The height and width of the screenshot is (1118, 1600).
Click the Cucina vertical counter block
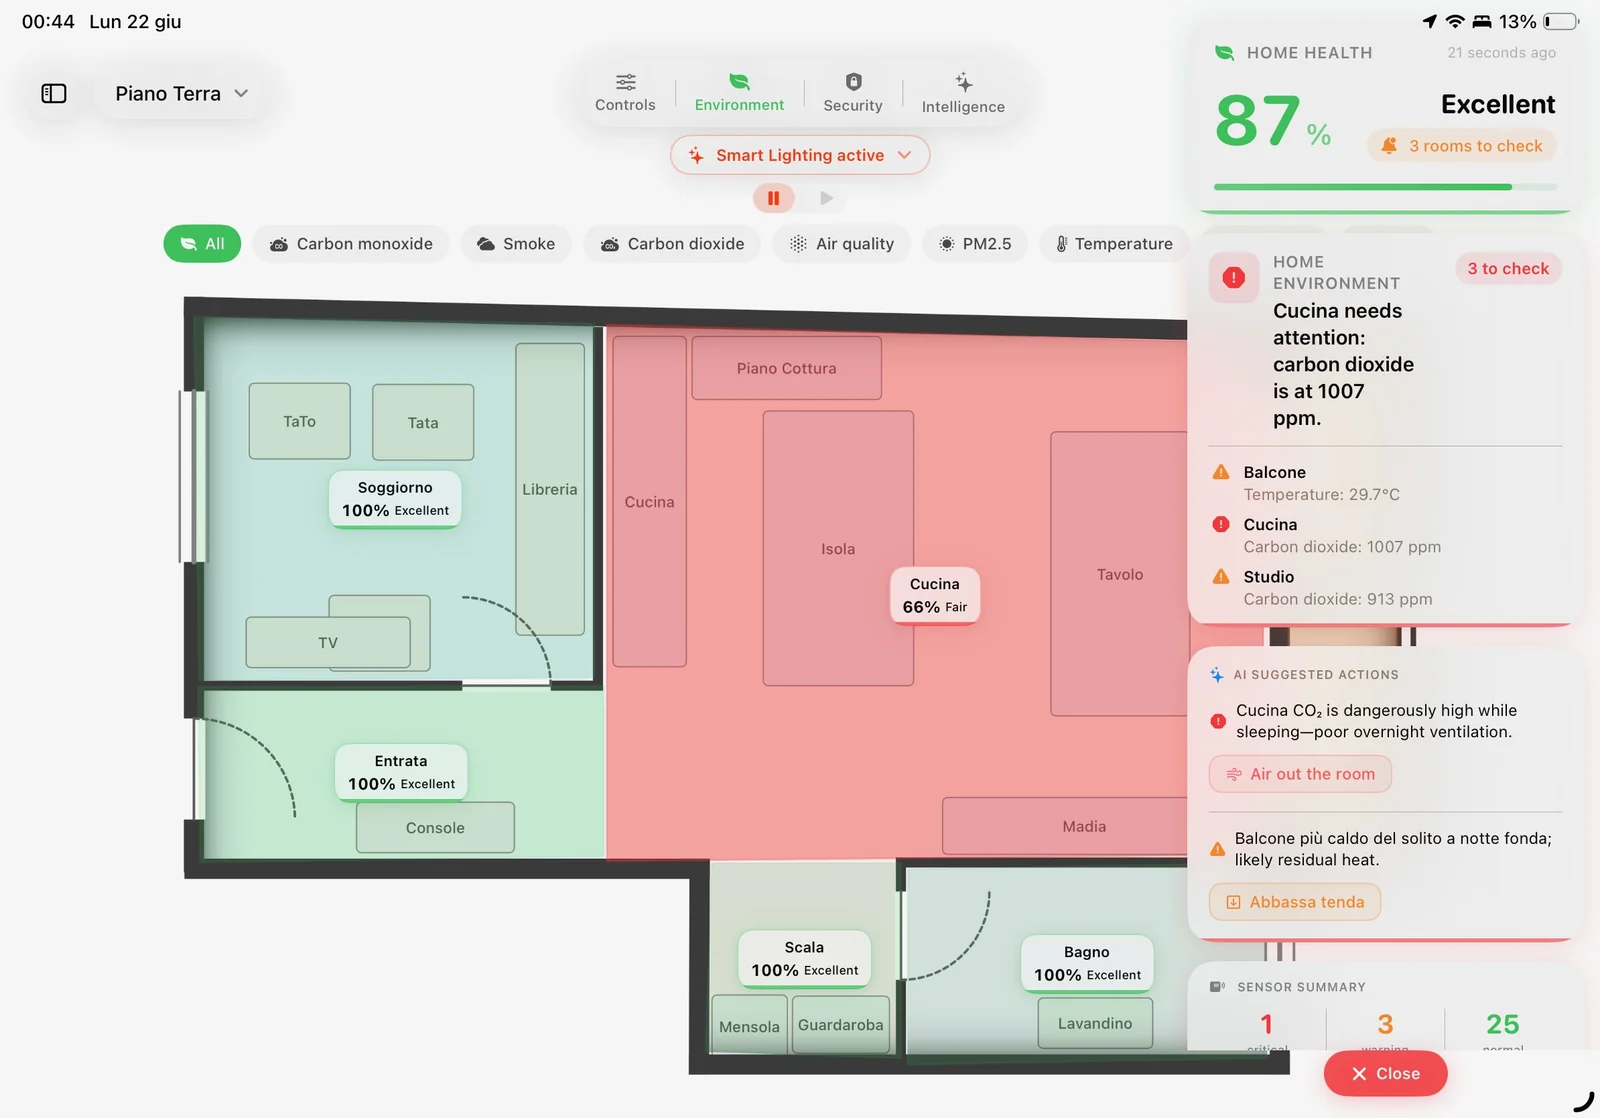point(650,501)
